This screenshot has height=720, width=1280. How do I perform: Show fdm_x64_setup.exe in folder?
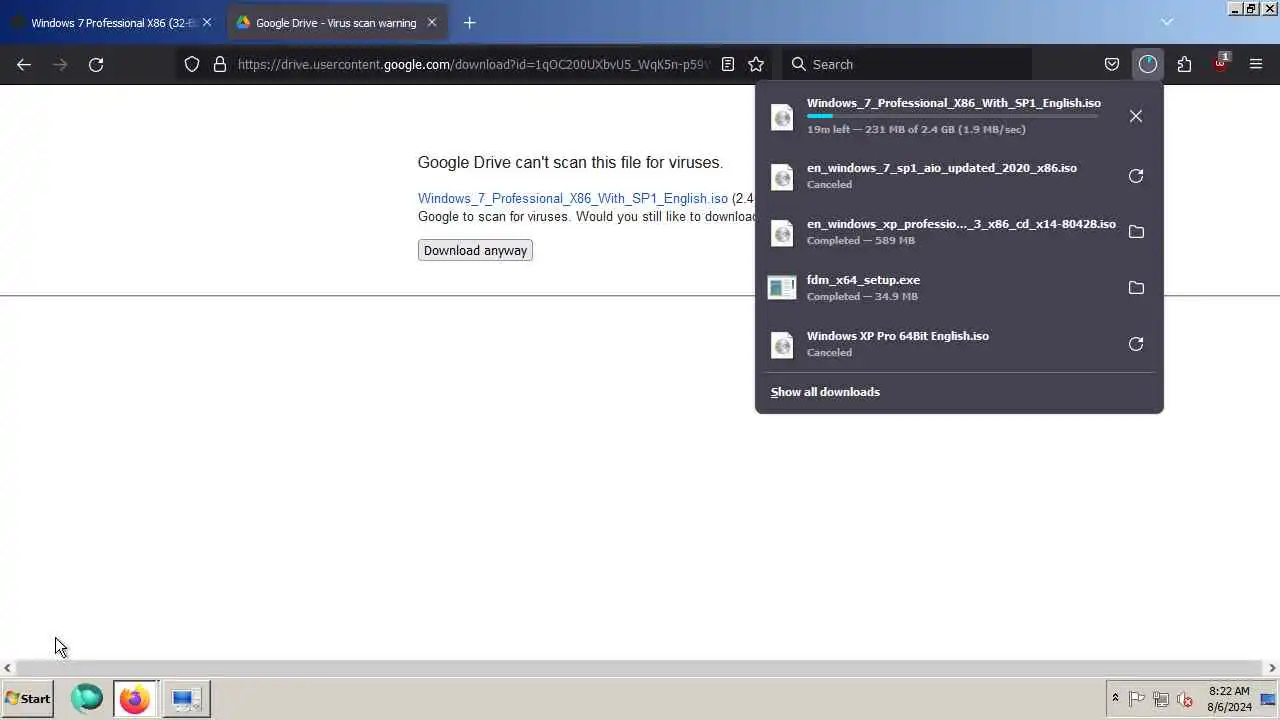[x=1136, y=288]
